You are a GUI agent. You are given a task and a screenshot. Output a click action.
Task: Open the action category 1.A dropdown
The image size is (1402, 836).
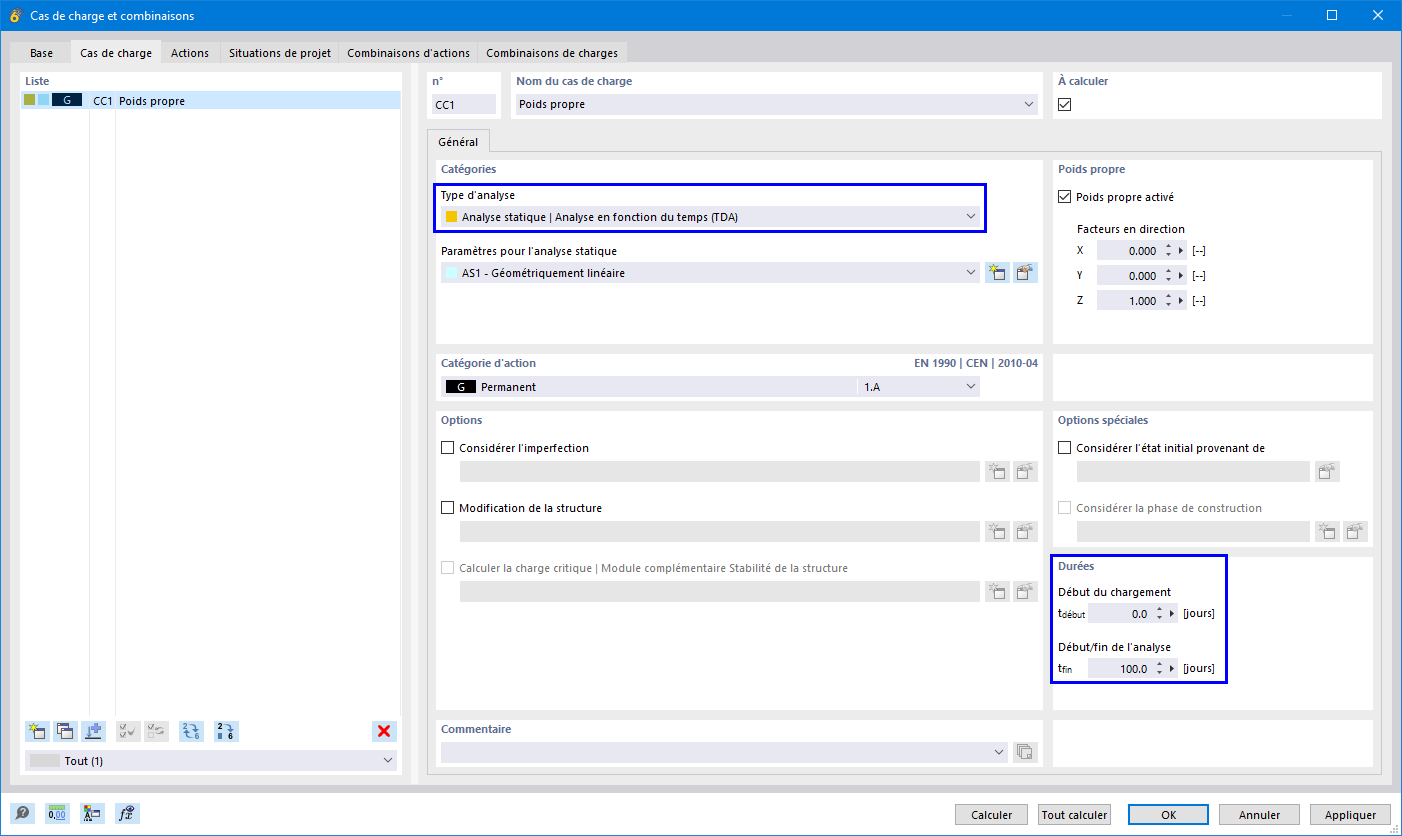pos(969,386)
